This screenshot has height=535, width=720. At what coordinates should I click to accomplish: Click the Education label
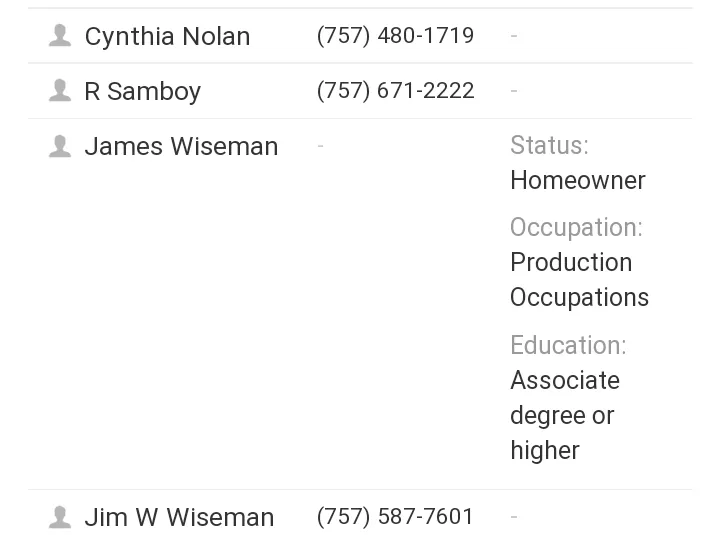(x=568, y=345)
